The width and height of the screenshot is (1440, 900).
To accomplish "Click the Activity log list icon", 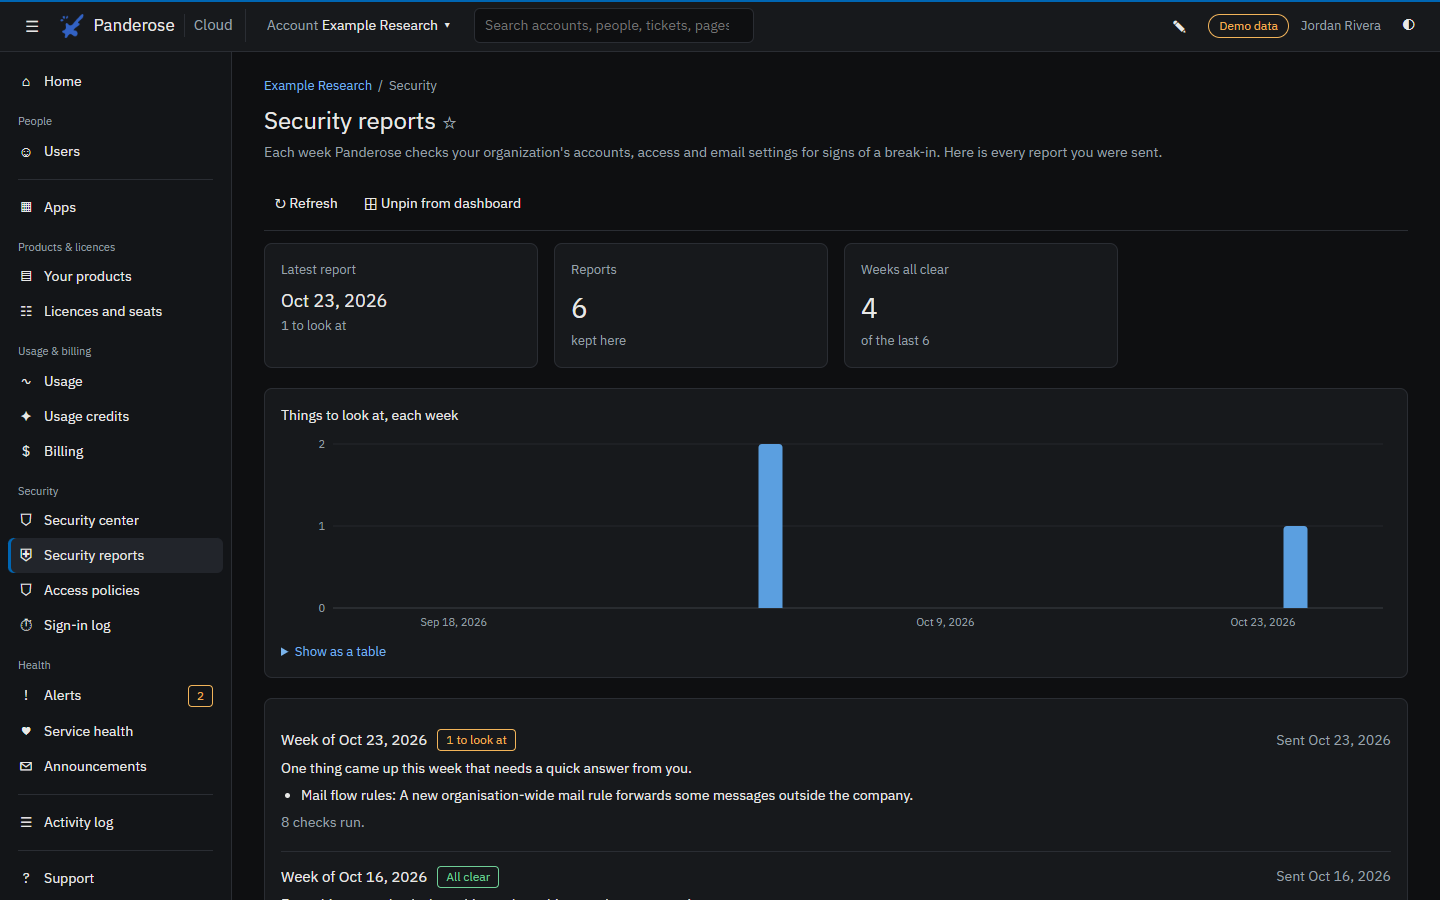I will pyautogui.click(x=26, y=822).
